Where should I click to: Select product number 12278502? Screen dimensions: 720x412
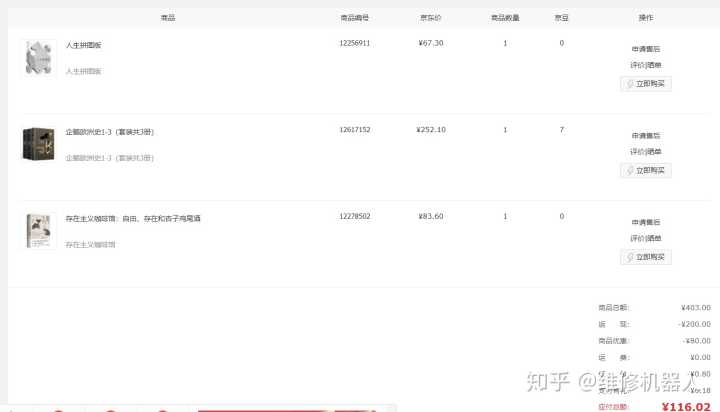(354, 216)
